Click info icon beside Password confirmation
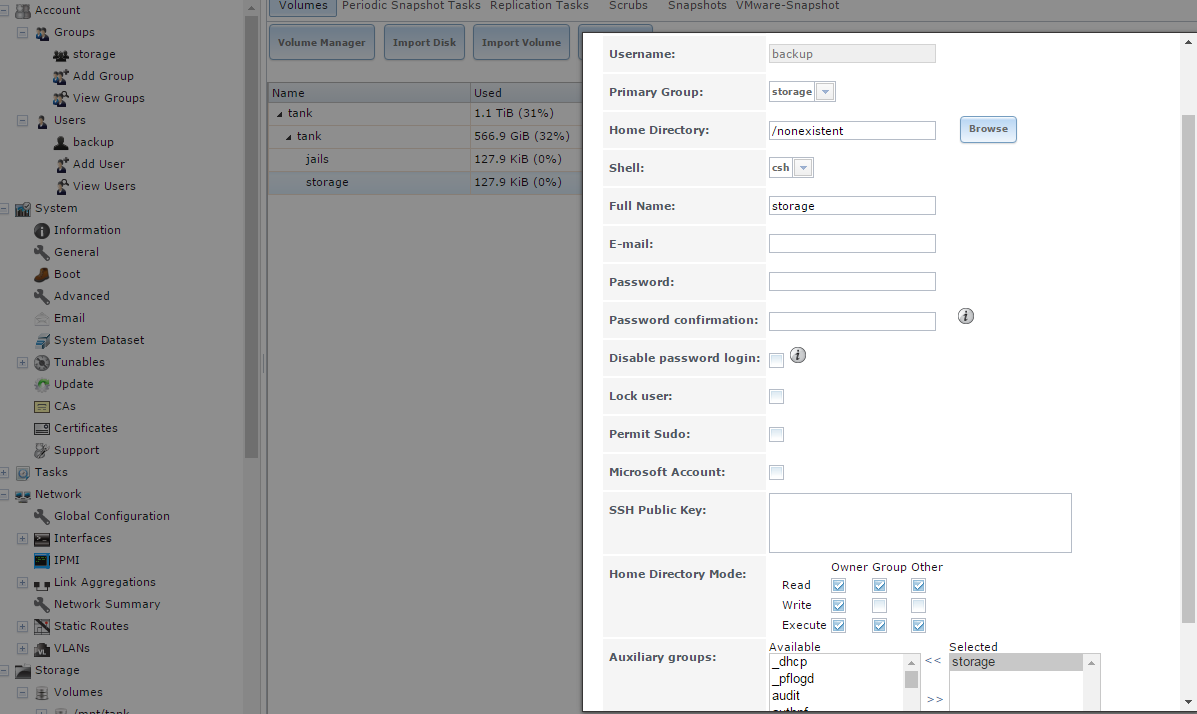Image resolution: width=1197 pixels, height=714 pixels. pos(965,316)
